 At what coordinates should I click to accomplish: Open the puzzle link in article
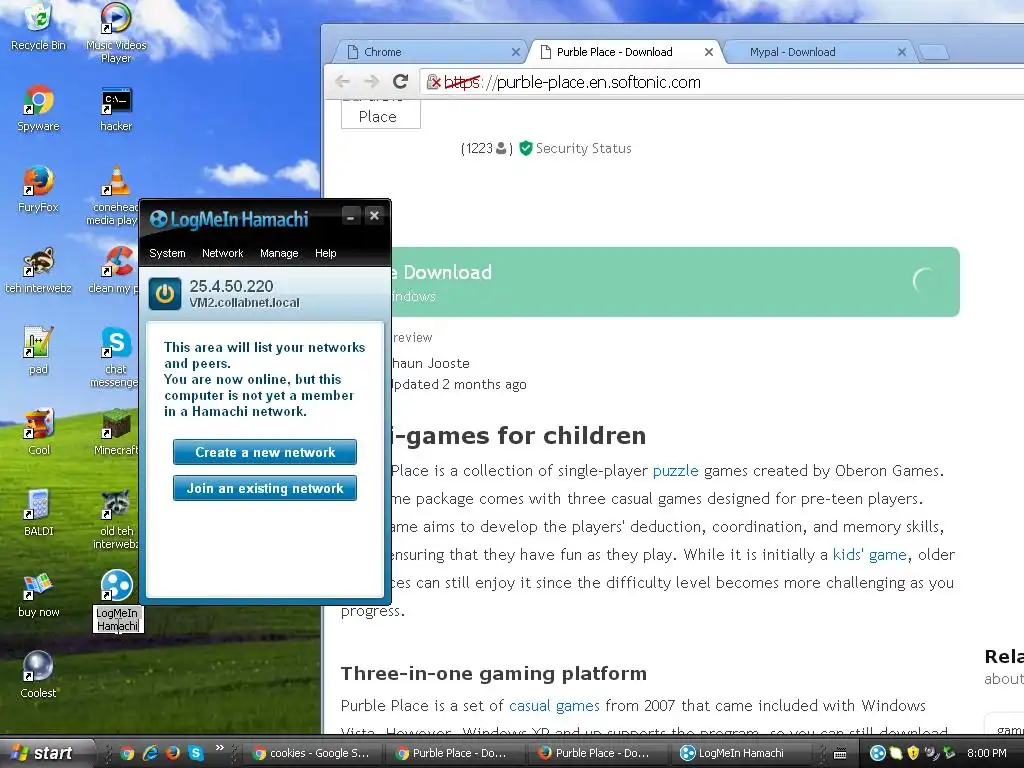675,471
